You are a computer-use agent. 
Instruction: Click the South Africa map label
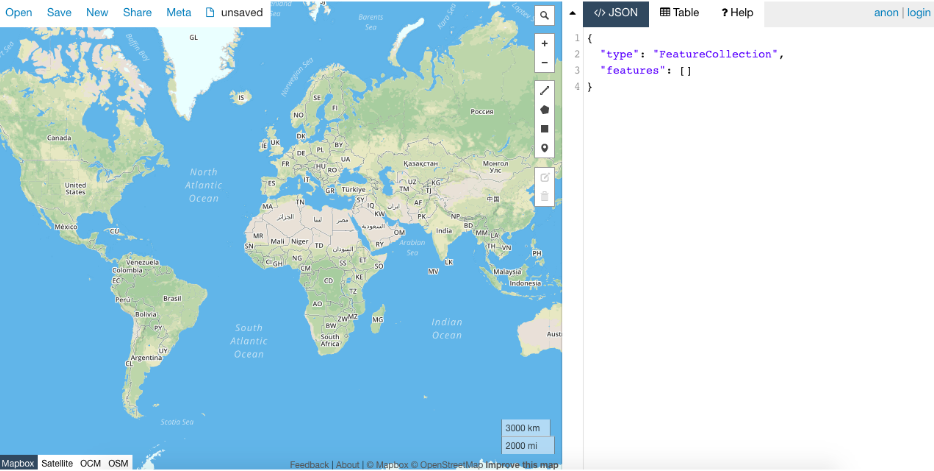(330, 340)
